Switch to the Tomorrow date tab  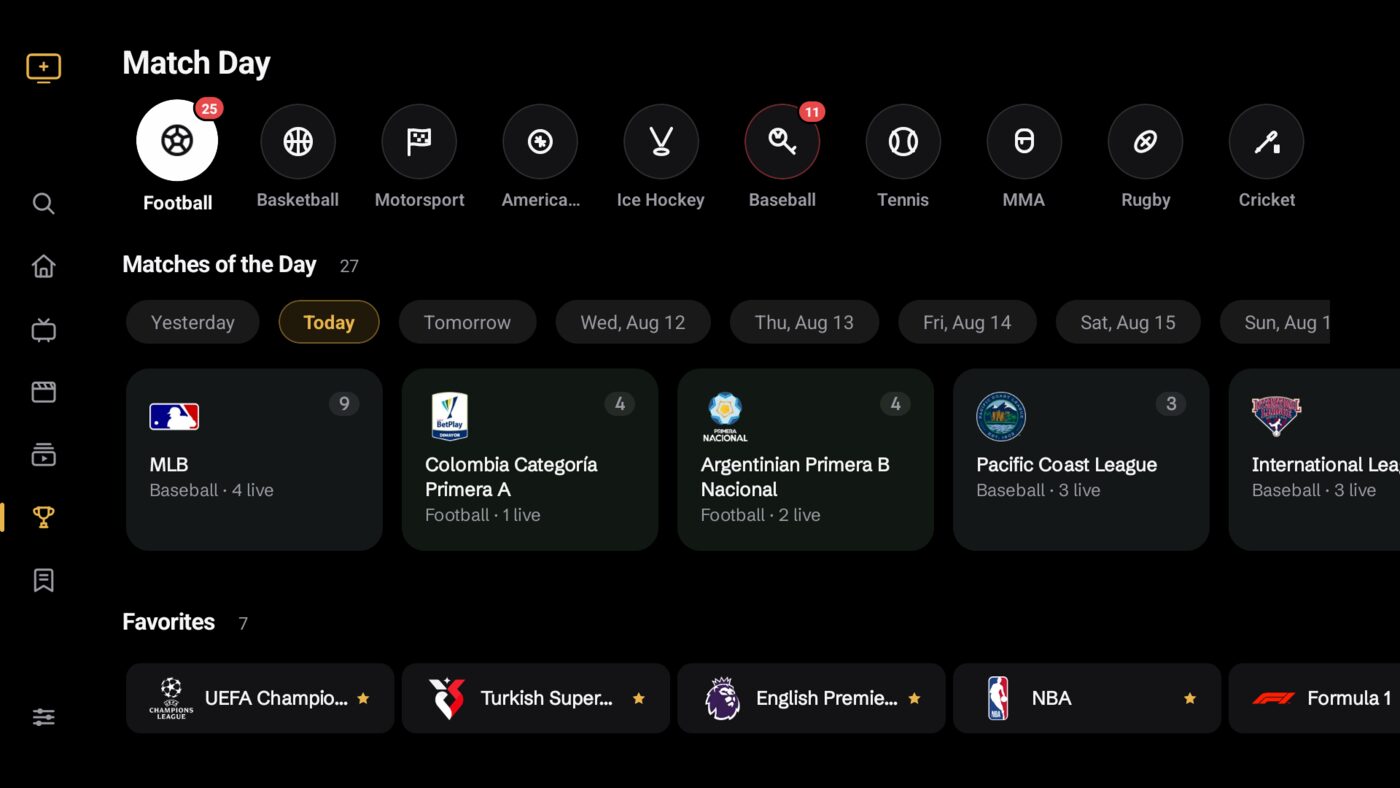tap(467, 322)
